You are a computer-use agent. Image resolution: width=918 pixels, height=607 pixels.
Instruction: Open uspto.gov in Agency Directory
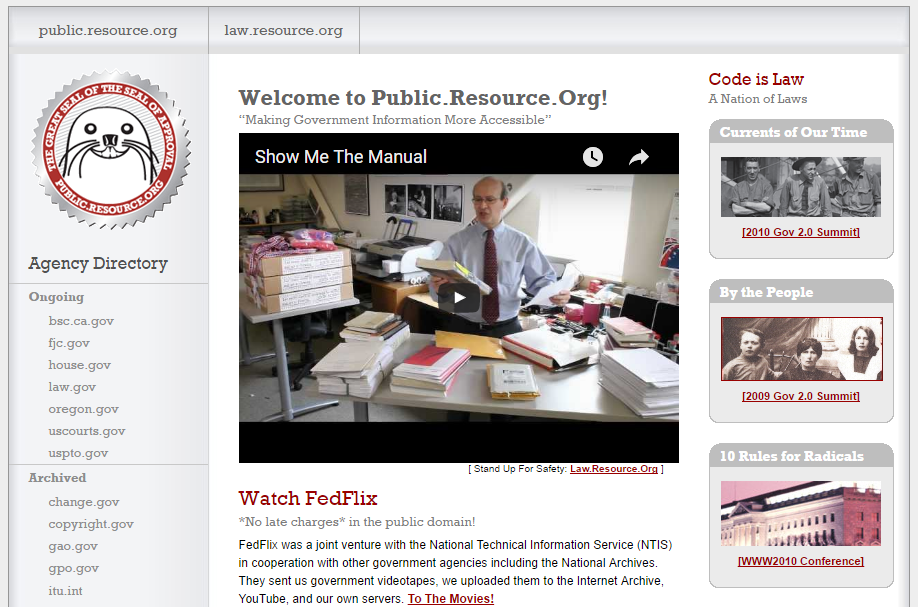coord(78,454)
